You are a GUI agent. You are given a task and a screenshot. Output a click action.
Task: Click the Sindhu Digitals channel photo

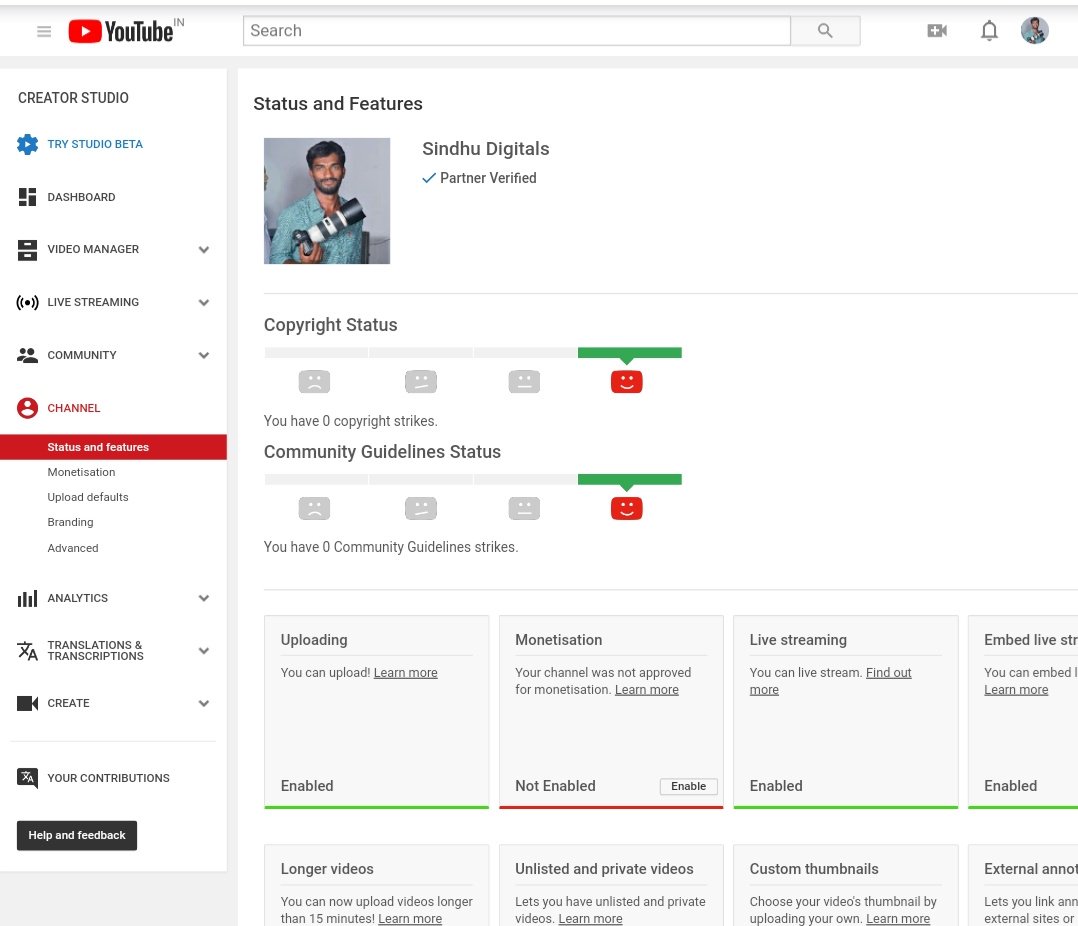(x=327, y=201)
